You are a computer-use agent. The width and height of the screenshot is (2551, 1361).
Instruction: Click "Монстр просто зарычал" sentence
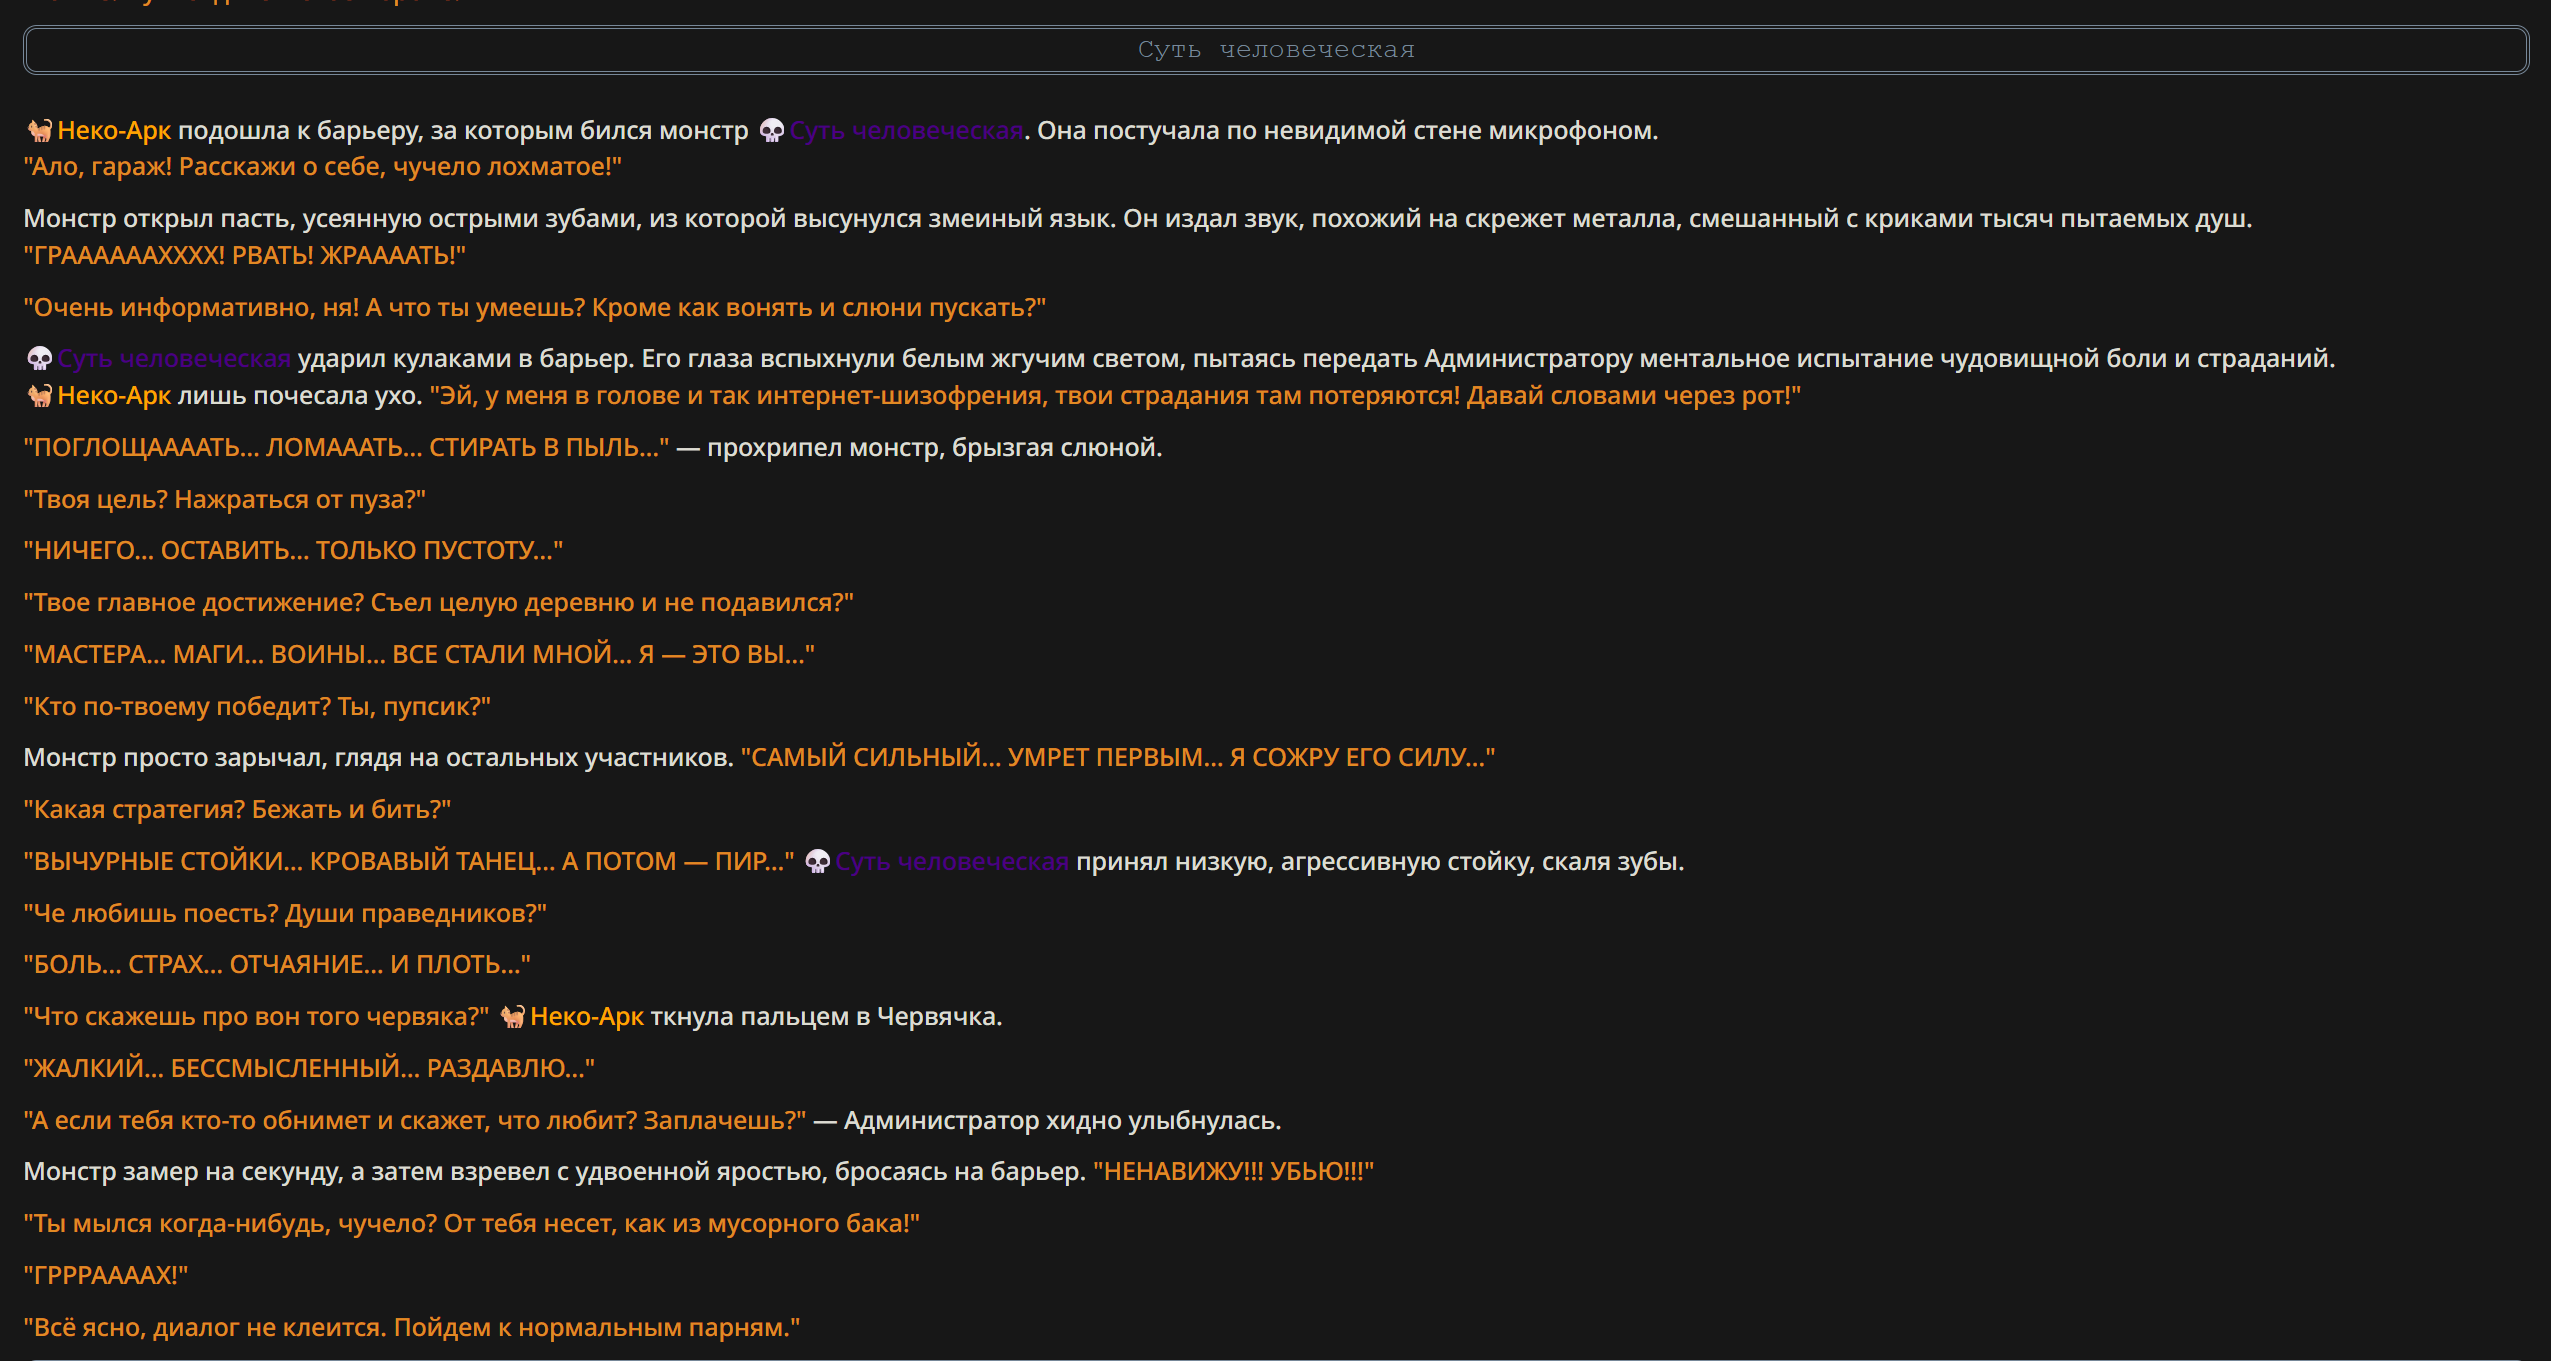379,758
